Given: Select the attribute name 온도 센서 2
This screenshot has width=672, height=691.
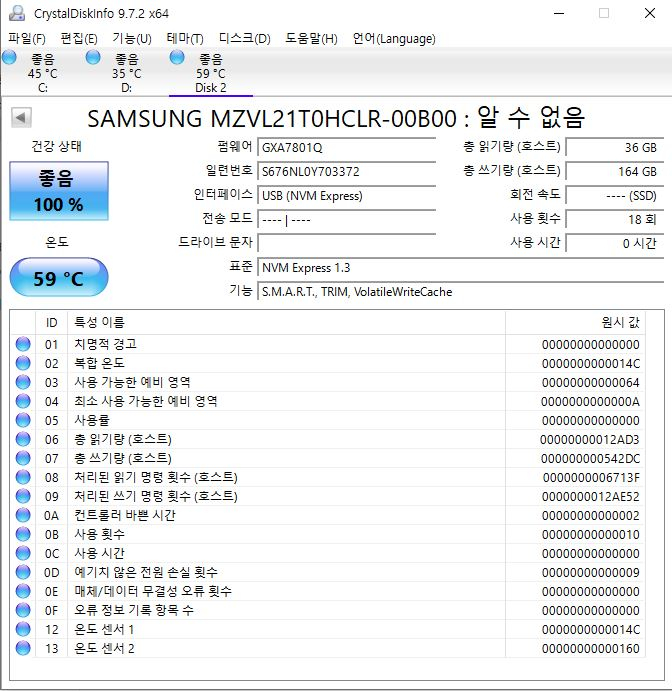Looking at the screenshot, I should (x=104, y=648).
